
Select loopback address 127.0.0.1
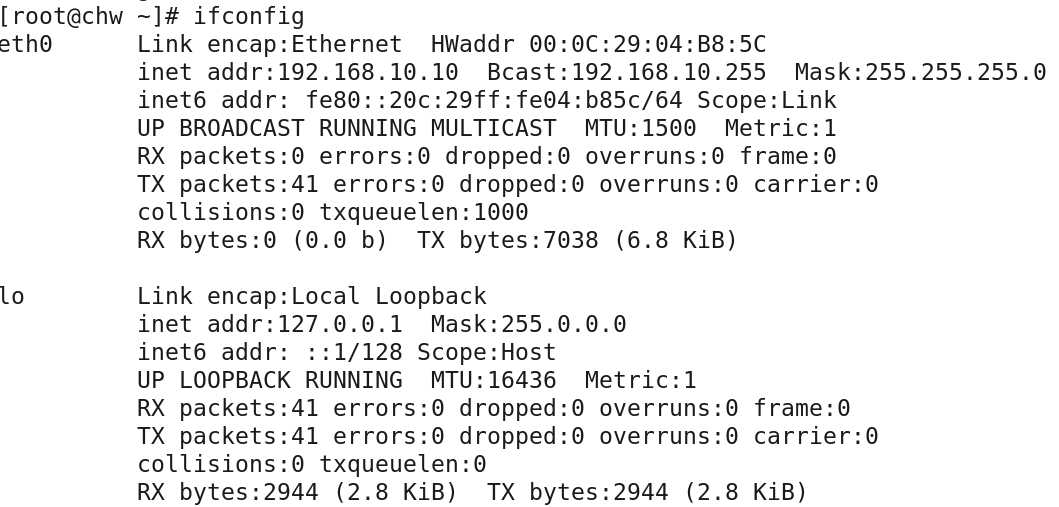340,324
